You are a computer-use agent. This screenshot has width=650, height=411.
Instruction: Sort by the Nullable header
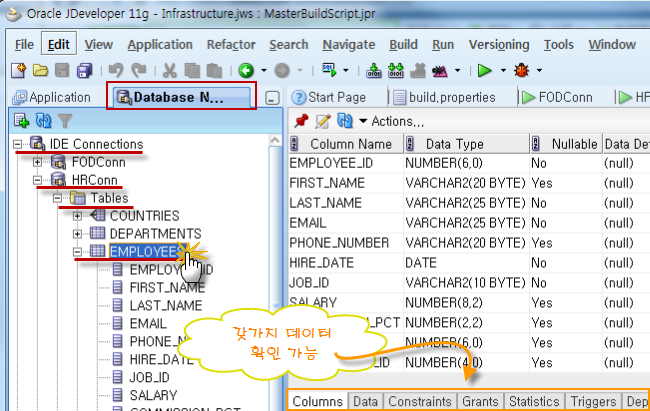pyautogui.click(x=566, y=144)
